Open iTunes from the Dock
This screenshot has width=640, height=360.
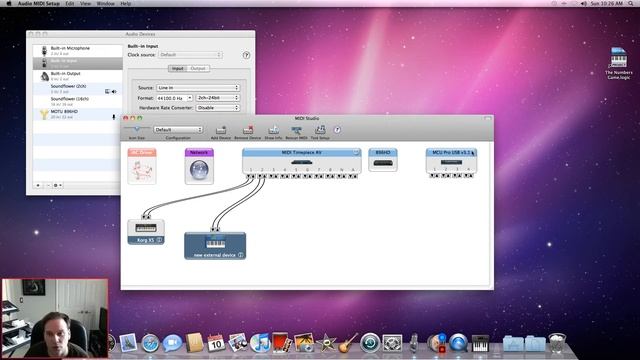click(x=260, y=343)
